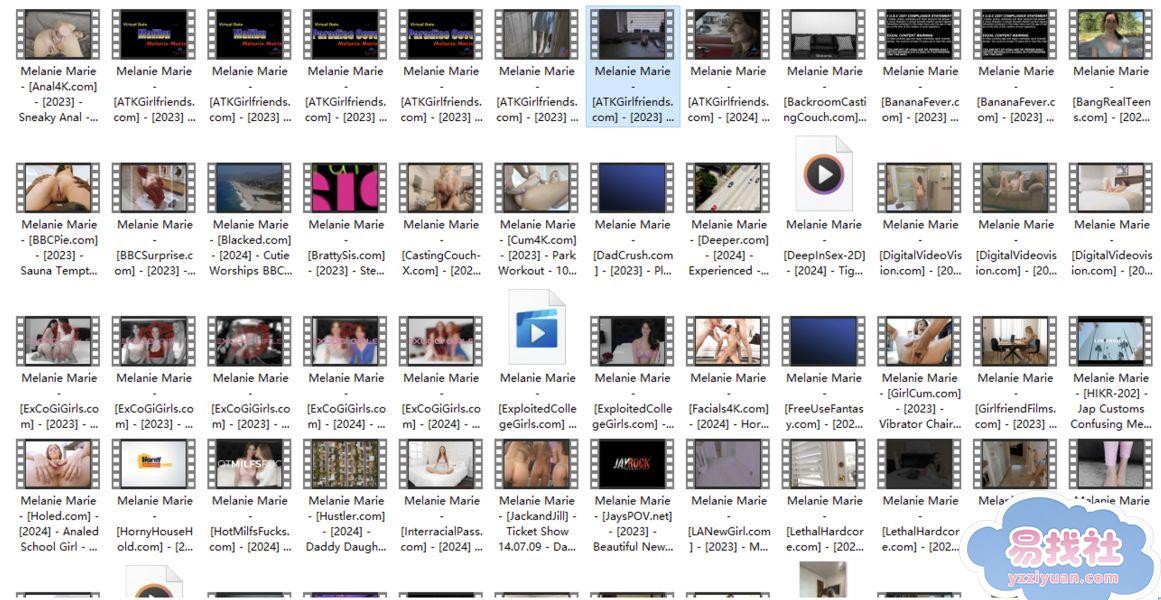This screenshot has height=600, width=1161.
Task: Select the DadCrush.com 2023 video file
Action: pos(632,188)
